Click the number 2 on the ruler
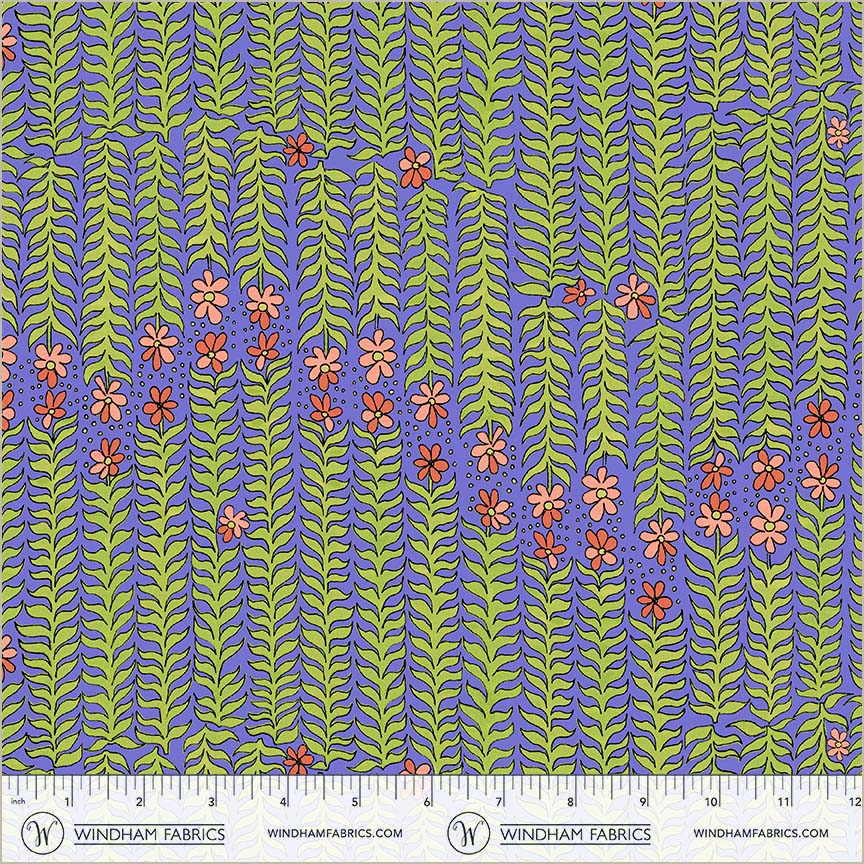This screenshot has height=864, width=864. click(x=139, y=802)
